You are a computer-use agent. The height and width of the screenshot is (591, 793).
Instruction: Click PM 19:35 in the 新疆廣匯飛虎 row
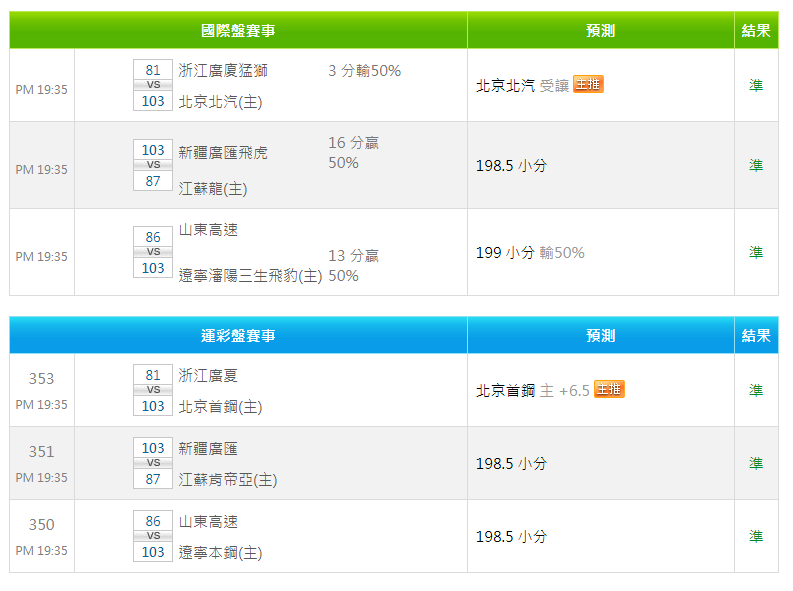(41, 169)
